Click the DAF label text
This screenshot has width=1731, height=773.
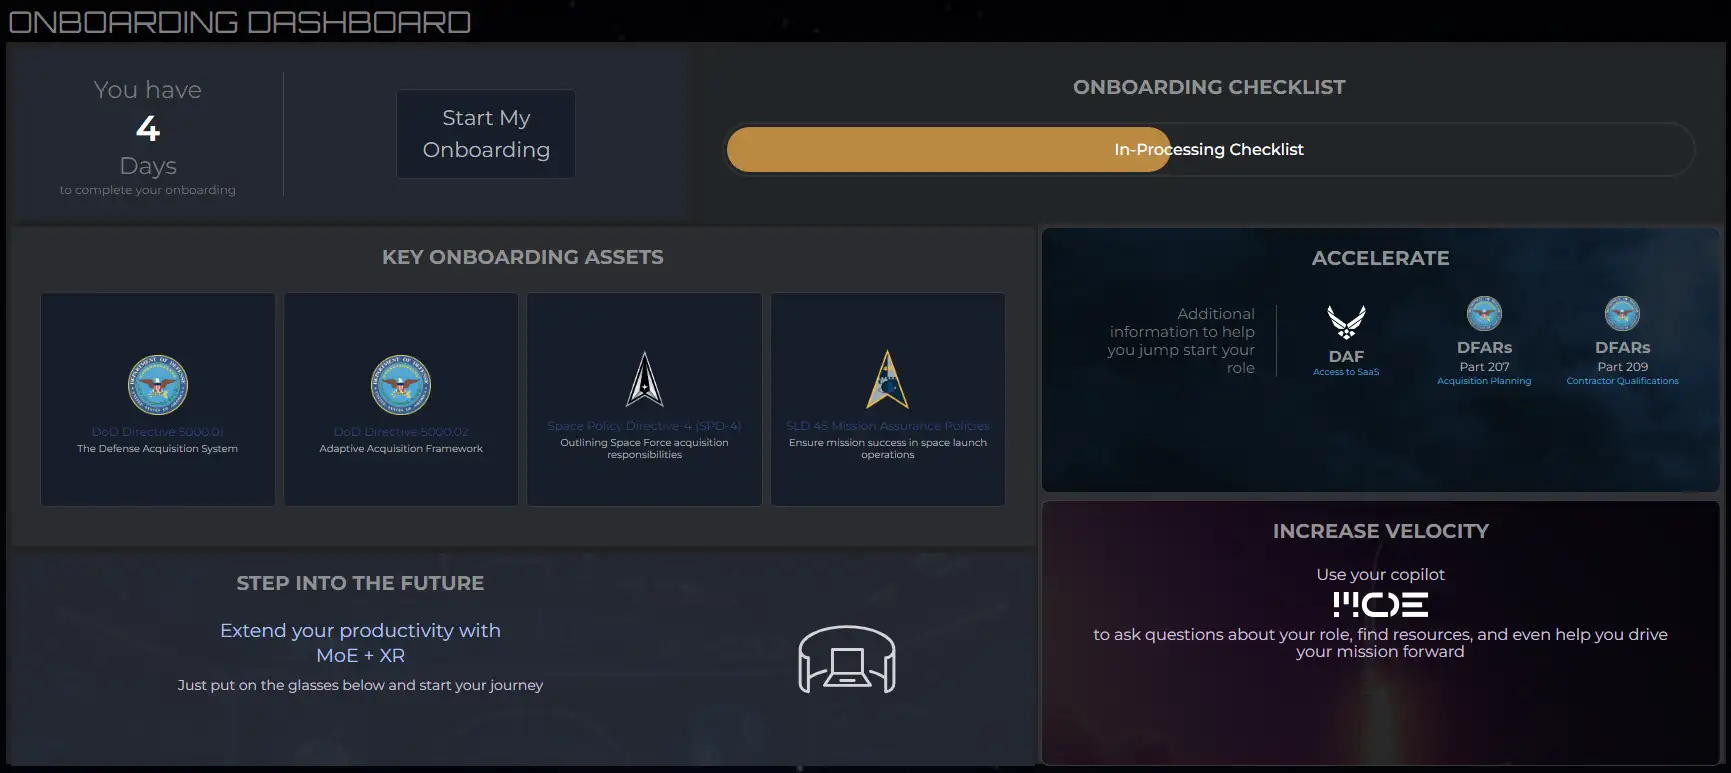coord(1346,356)
